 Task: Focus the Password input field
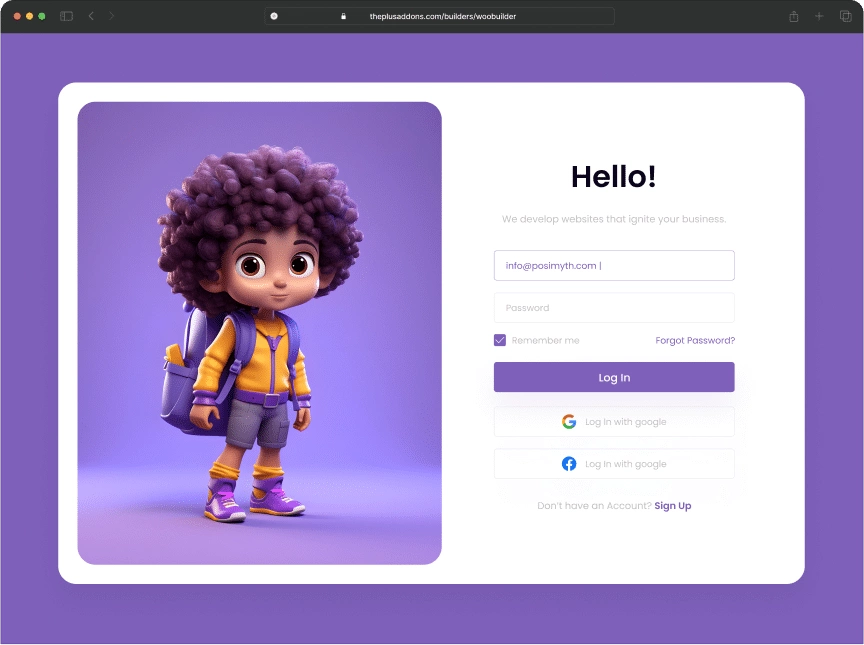614,308
